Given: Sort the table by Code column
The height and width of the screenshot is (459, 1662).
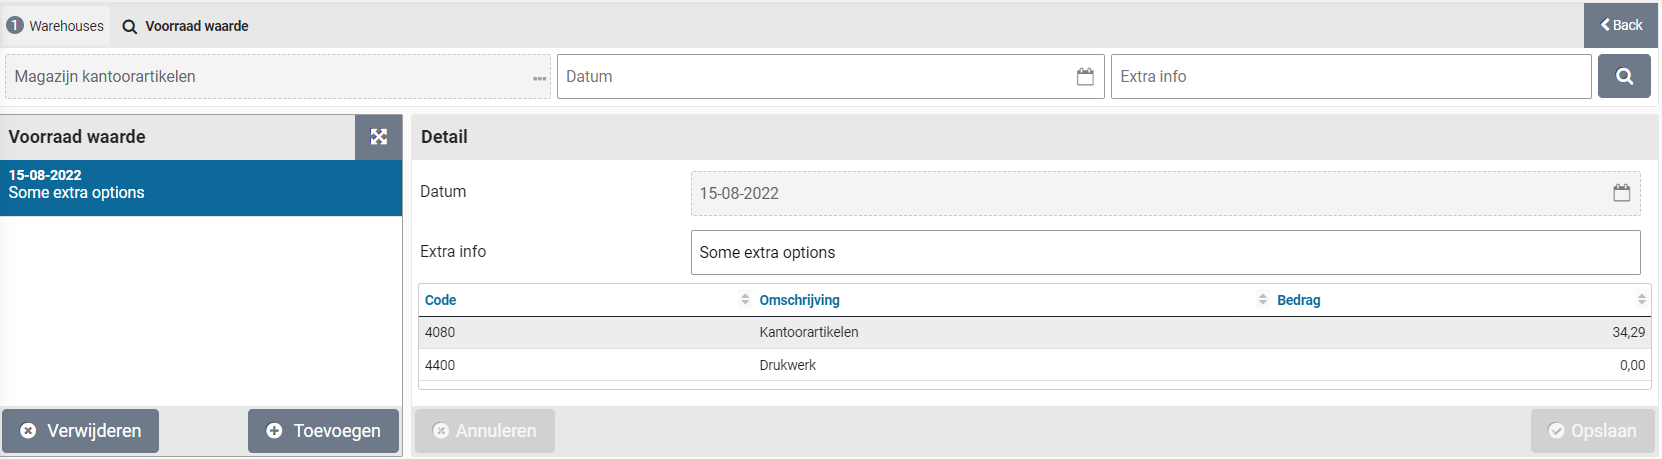Looking at the screenshot, I should [441, 300].
